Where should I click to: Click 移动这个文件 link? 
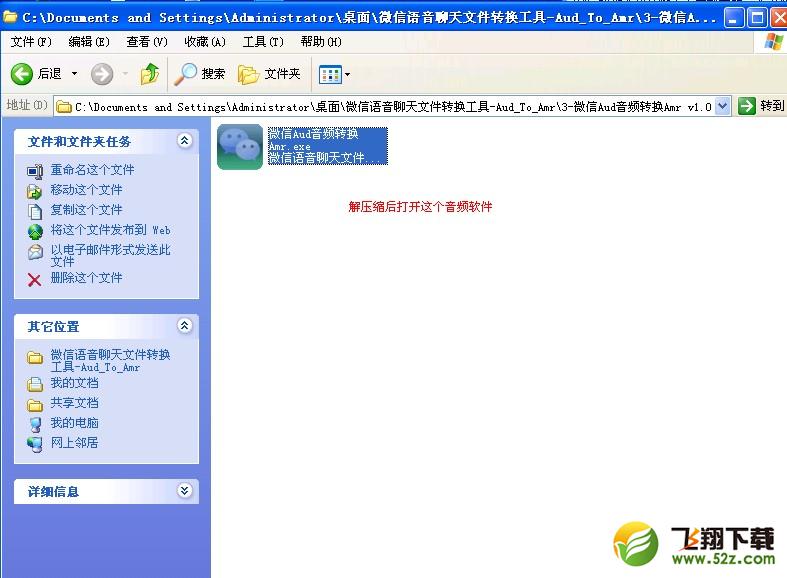click(x=86, y=190)
